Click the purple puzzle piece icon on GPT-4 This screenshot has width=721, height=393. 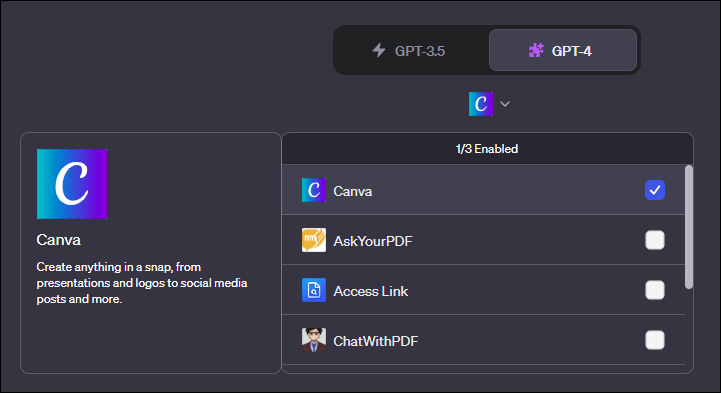click(x=536, y=50)
